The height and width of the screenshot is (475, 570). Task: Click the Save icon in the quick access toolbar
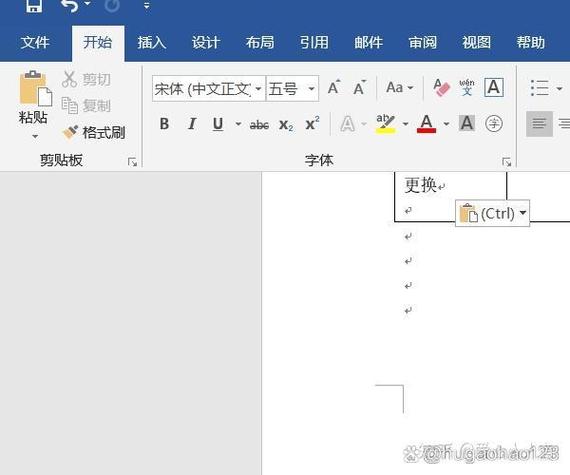(x=34, y=5)
